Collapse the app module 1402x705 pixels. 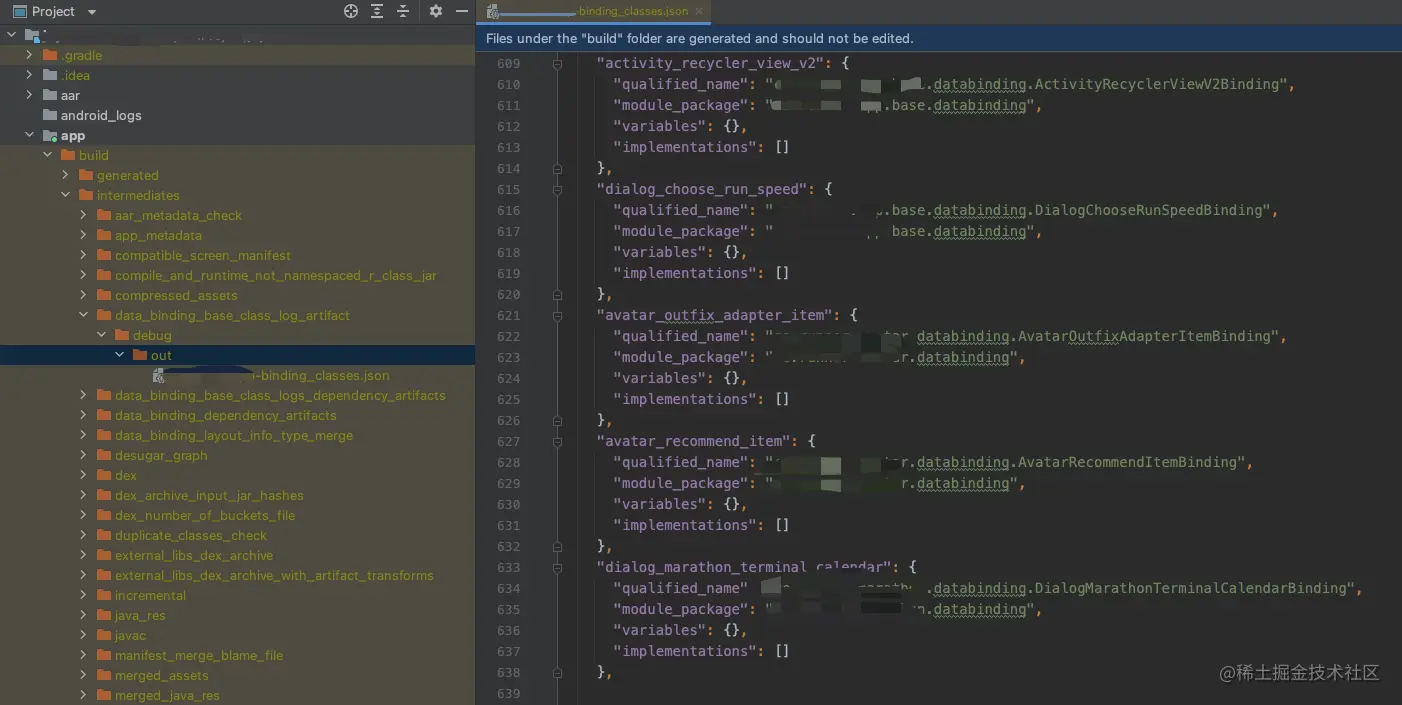pos(29,135)
